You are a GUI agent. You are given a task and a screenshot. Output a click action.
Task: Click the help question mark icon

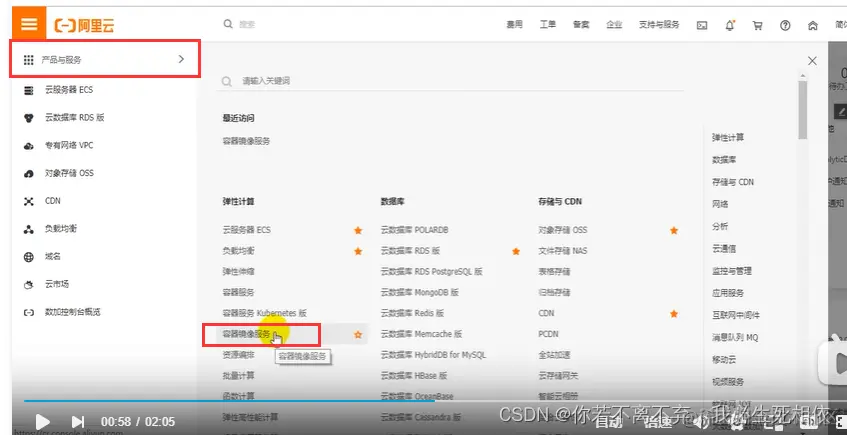pos(785,25)
